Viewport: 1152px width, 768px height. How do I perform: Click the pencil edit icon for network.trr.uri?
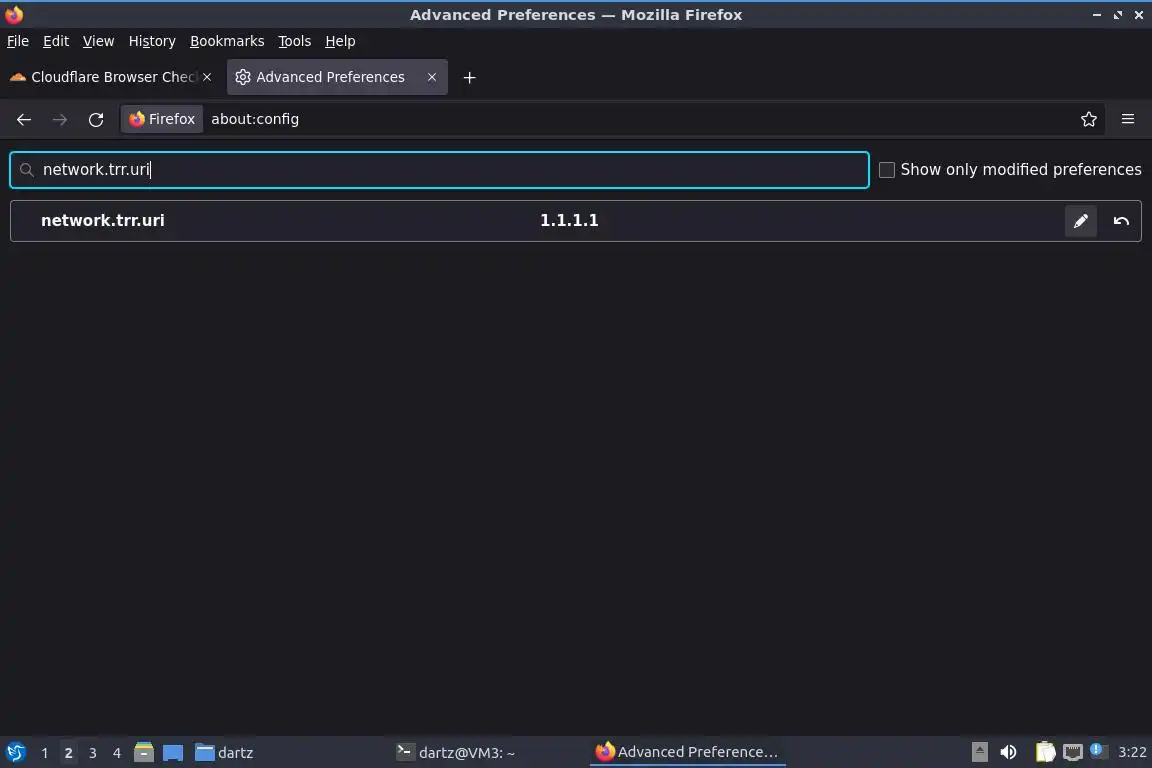1080,221
